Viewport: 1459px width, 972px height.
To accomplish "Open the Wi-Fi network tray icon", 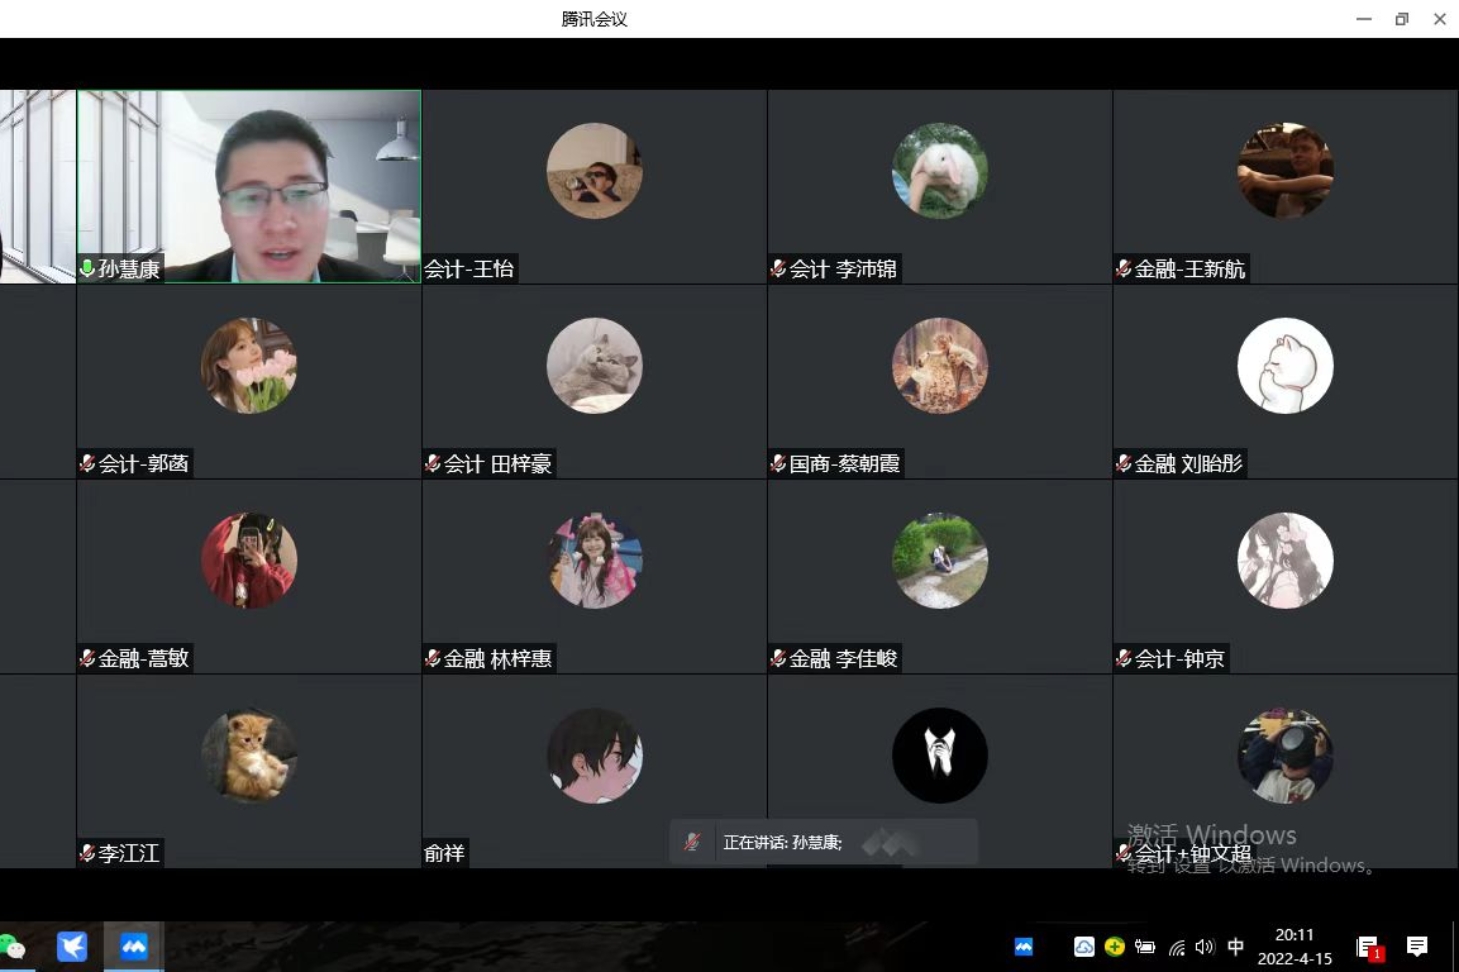I will 1177,946.
